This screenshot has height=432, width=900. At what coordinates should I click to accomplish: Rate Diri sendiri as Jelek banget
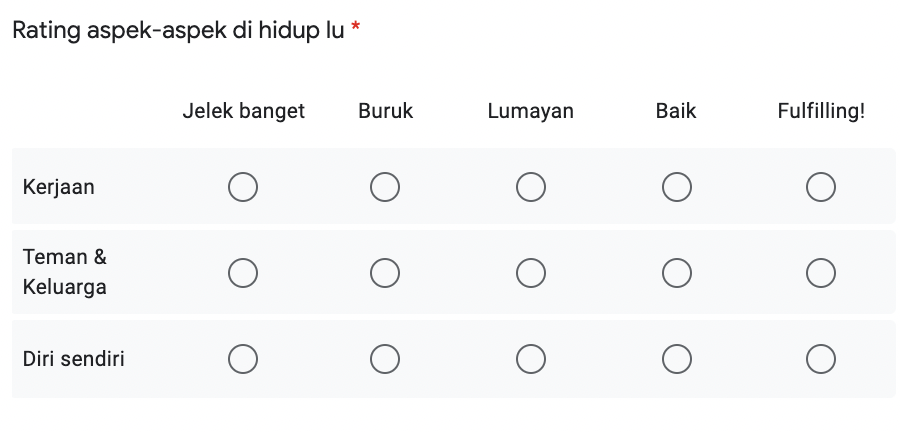point(243,358)
